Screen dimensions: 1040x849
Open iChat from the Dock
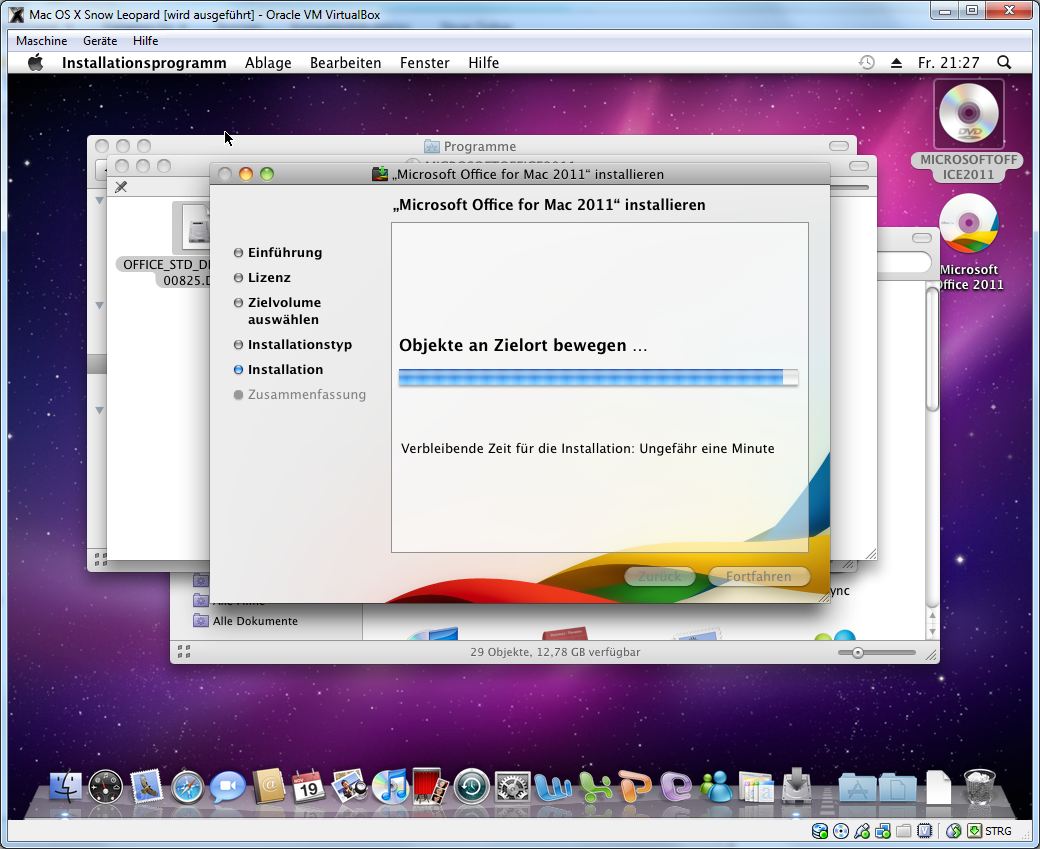coord(228,787)
